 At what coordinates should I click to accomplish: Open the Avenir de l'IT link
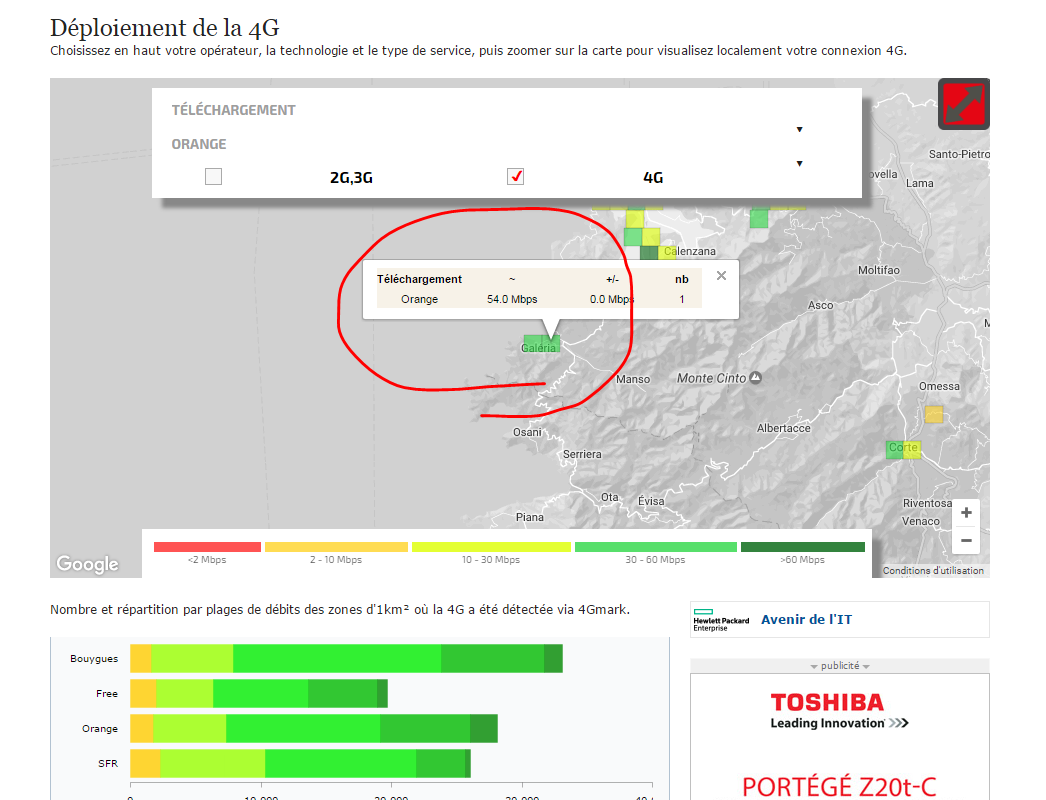tap(806, 619)
